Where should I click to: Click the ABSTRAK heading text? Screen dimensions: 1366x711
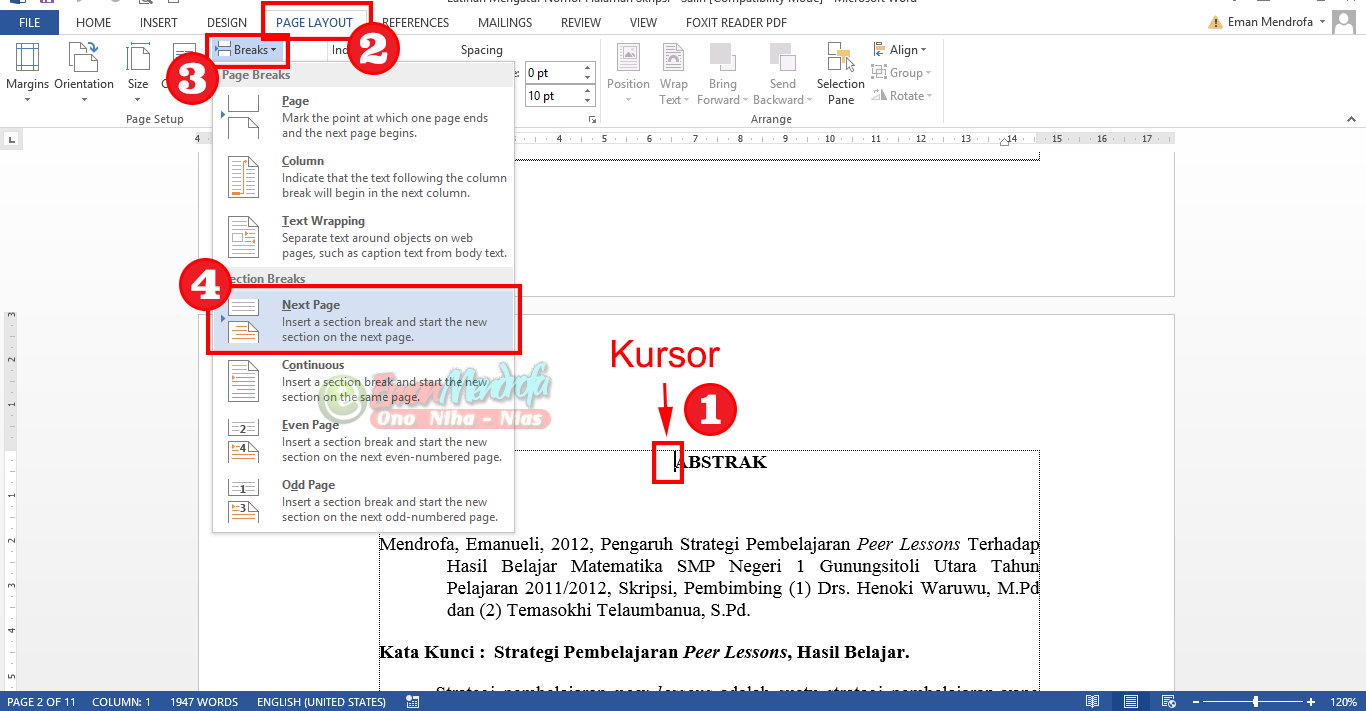pyautogui.click(x=721, y=462)
